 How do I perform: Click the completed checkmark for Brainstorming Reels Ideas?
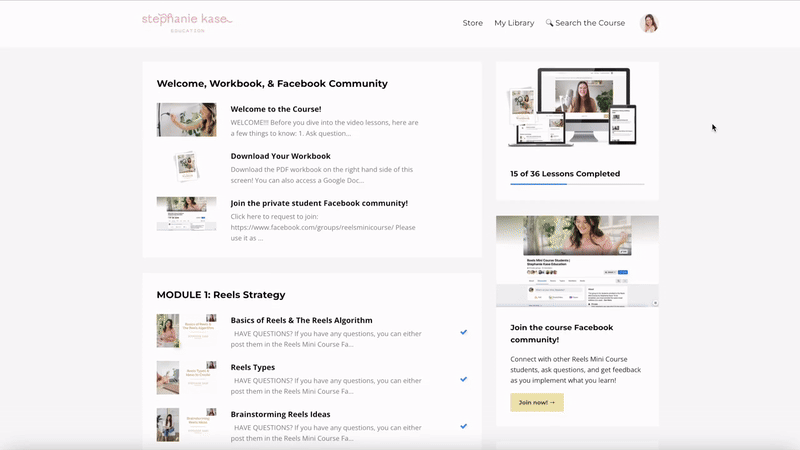coord(463,426)
